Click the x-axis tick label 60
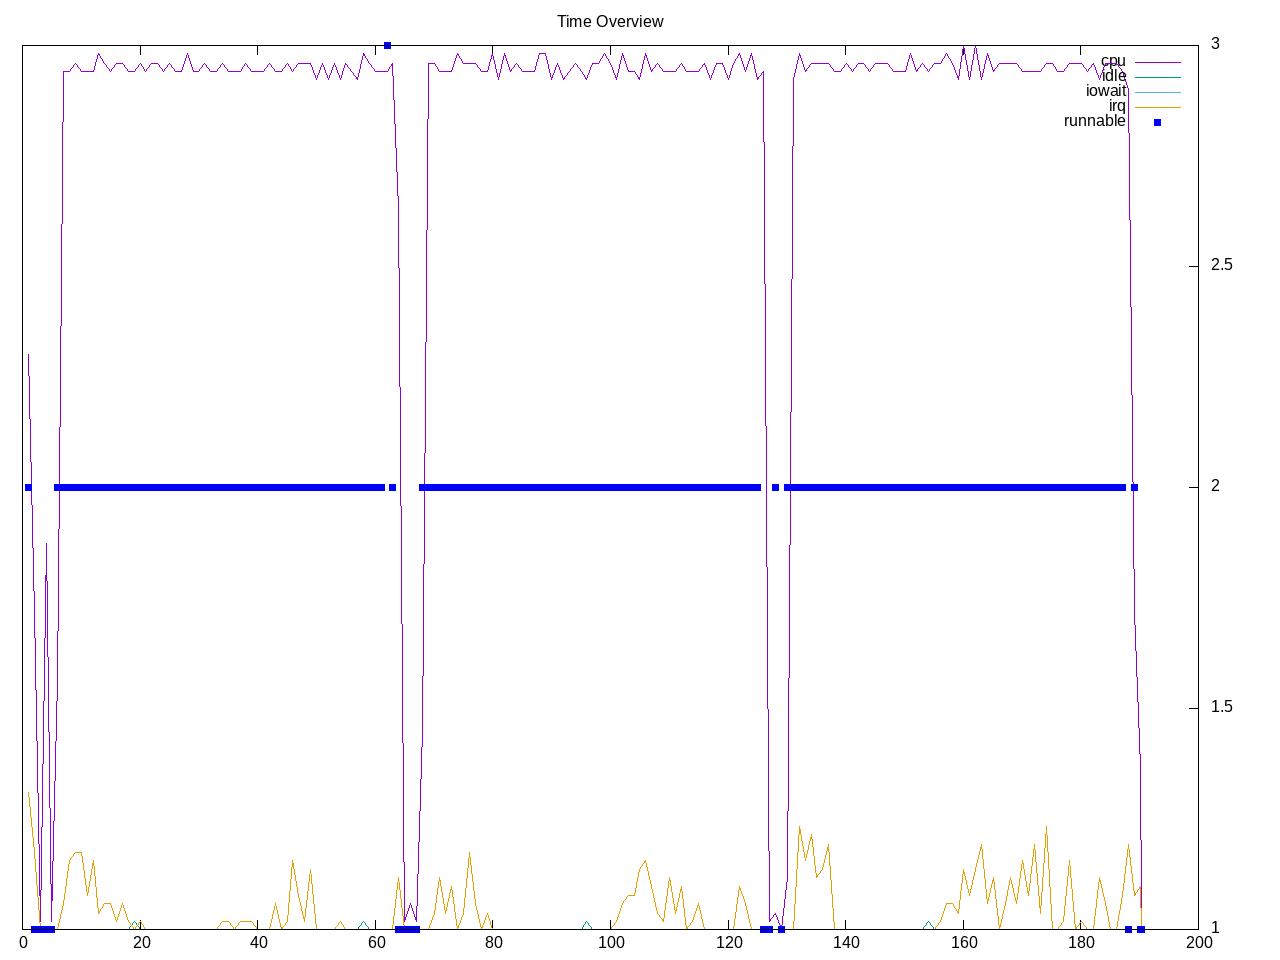The image size is (1280, 960). tap(376, 942)
